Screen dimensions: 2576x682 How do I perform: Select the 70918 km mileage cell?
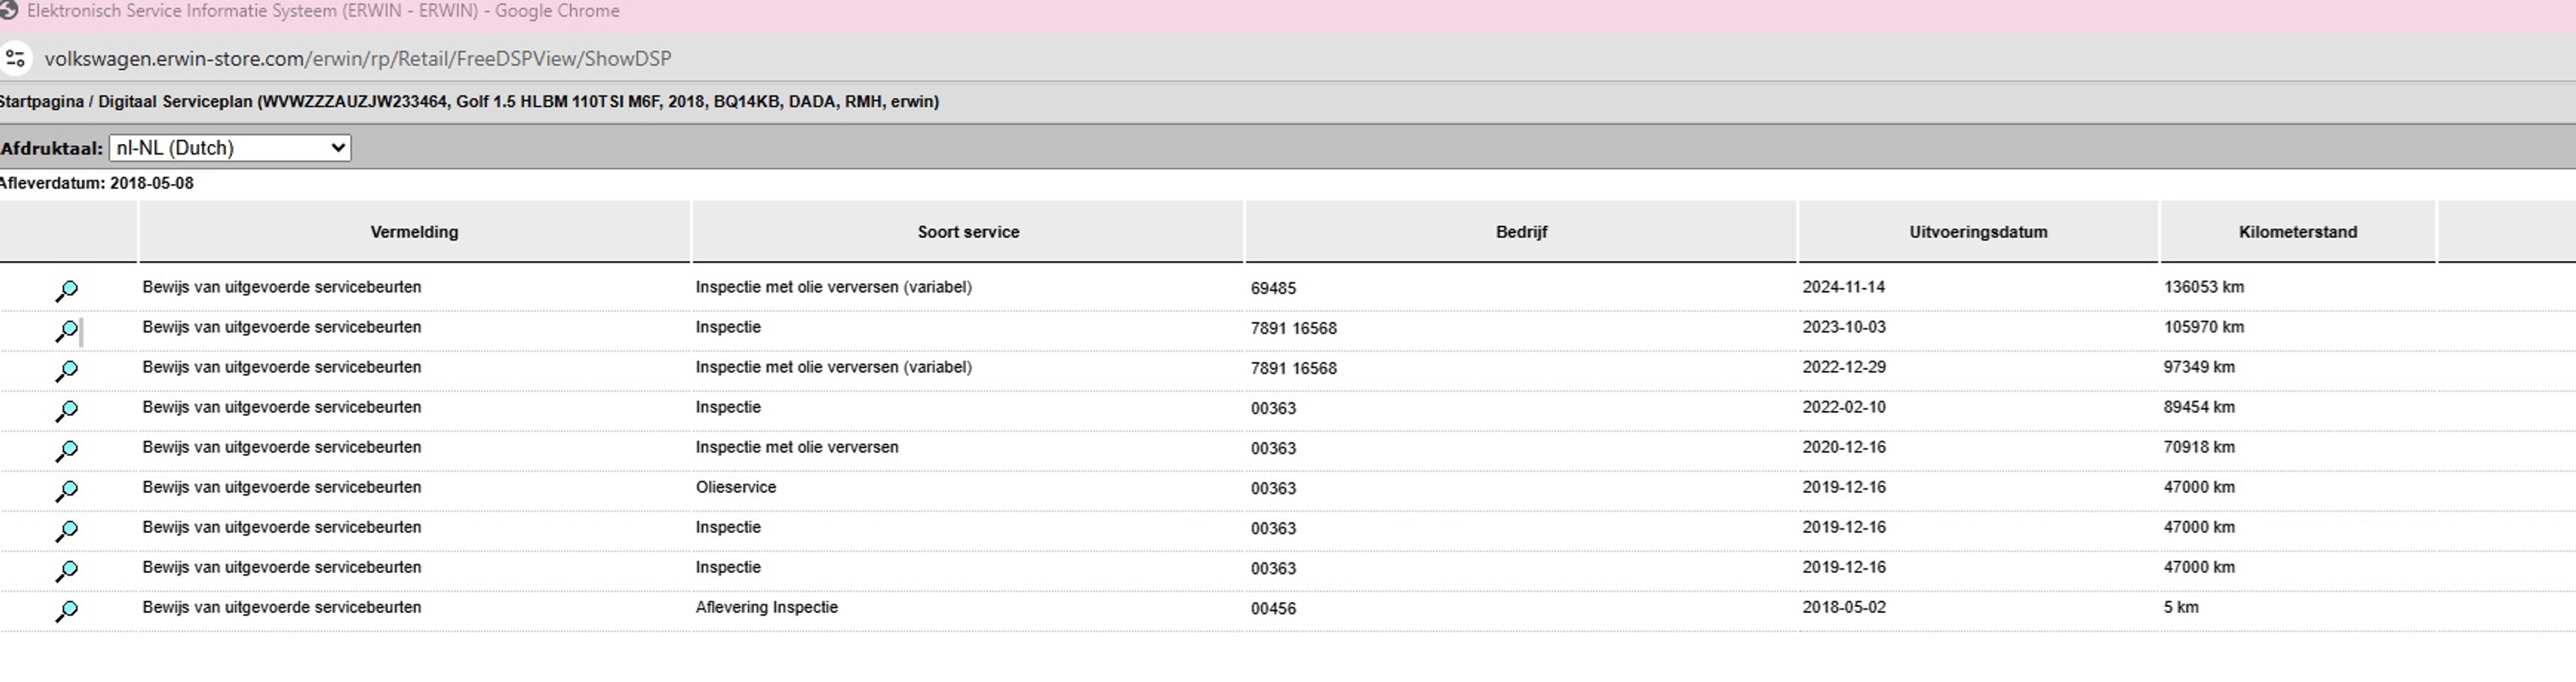pyautogui.click(x=2199, y=447)
